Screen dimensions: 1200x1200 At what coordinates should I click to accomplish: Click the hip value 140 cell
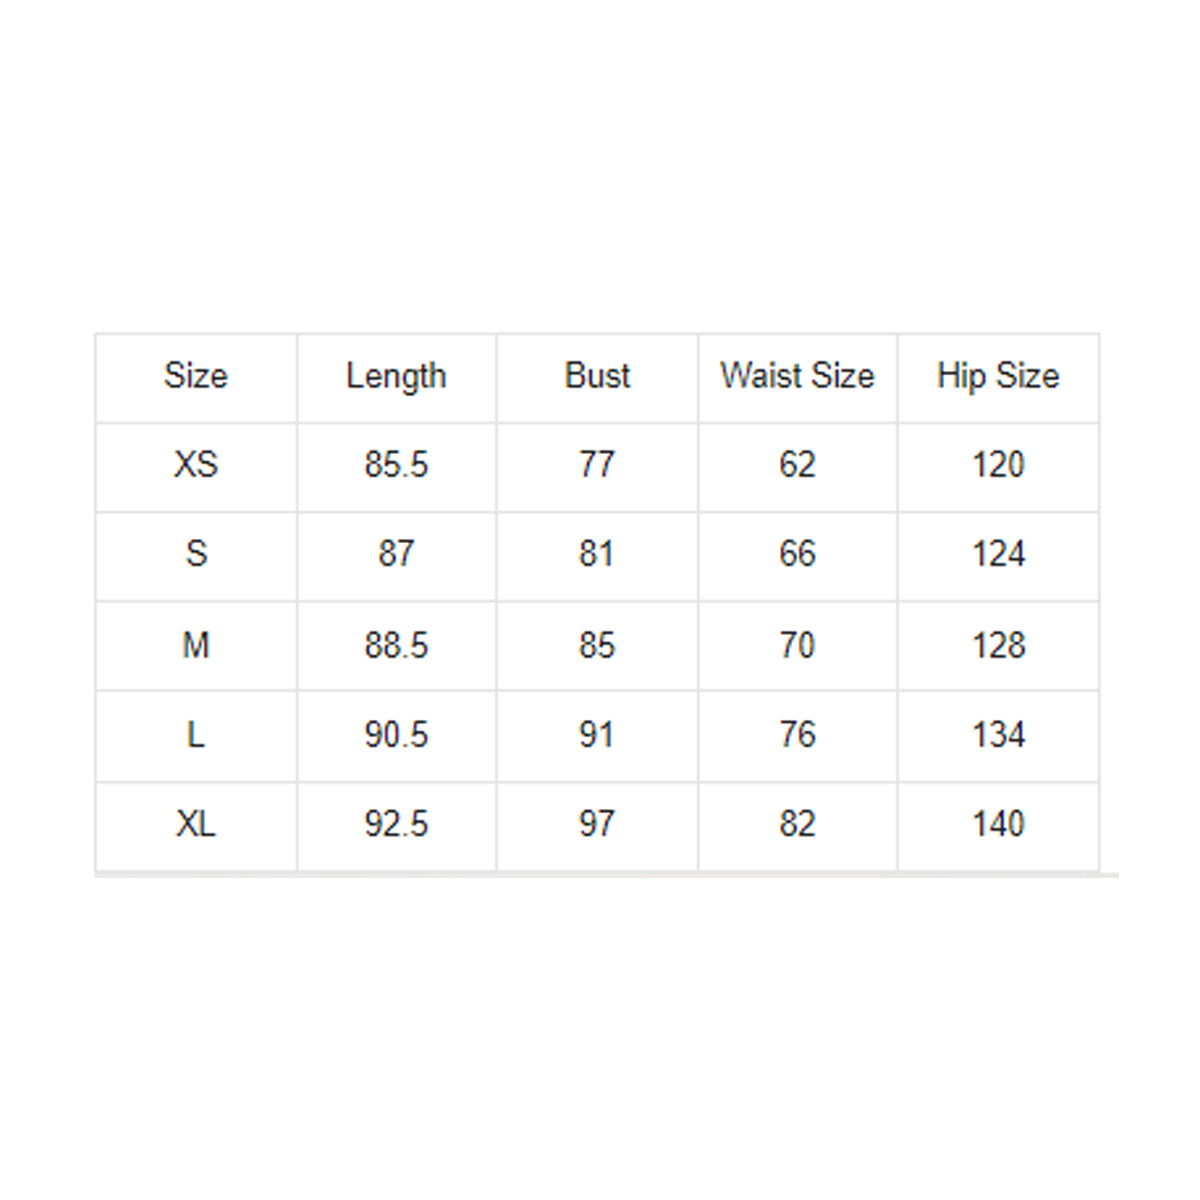pyautogui.click(x=998, y=824)
